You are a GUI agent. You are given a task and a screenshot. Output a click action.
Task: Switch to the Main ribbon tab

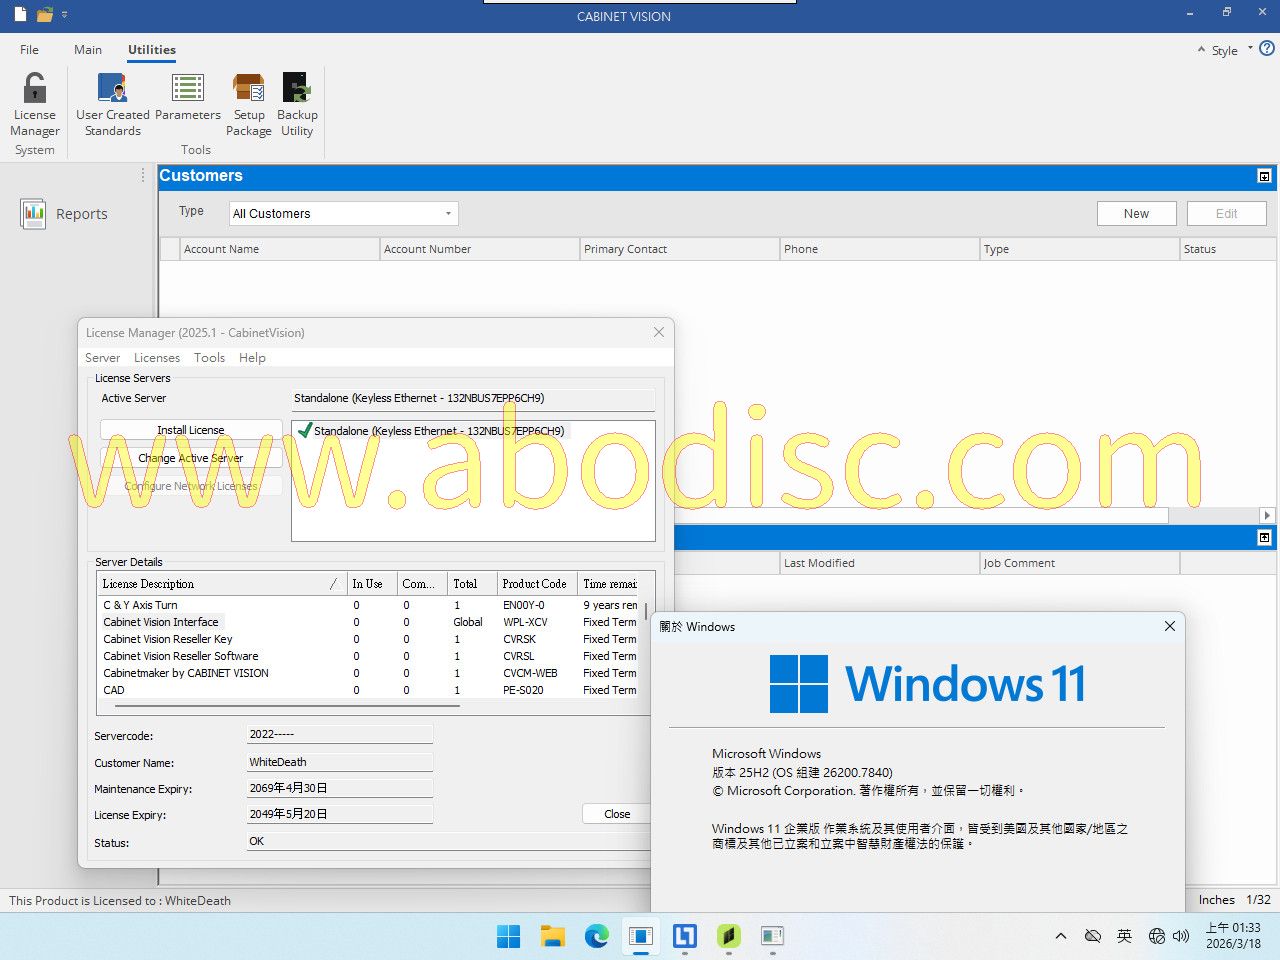[88, 50]
